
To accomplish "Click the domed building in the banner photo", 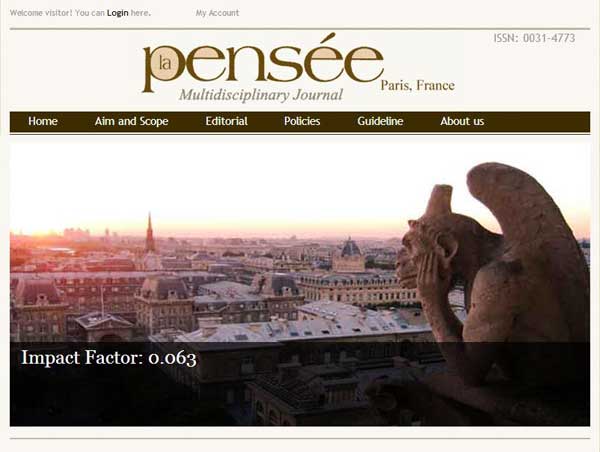I will pyautogui.click(x=349, y=254).
